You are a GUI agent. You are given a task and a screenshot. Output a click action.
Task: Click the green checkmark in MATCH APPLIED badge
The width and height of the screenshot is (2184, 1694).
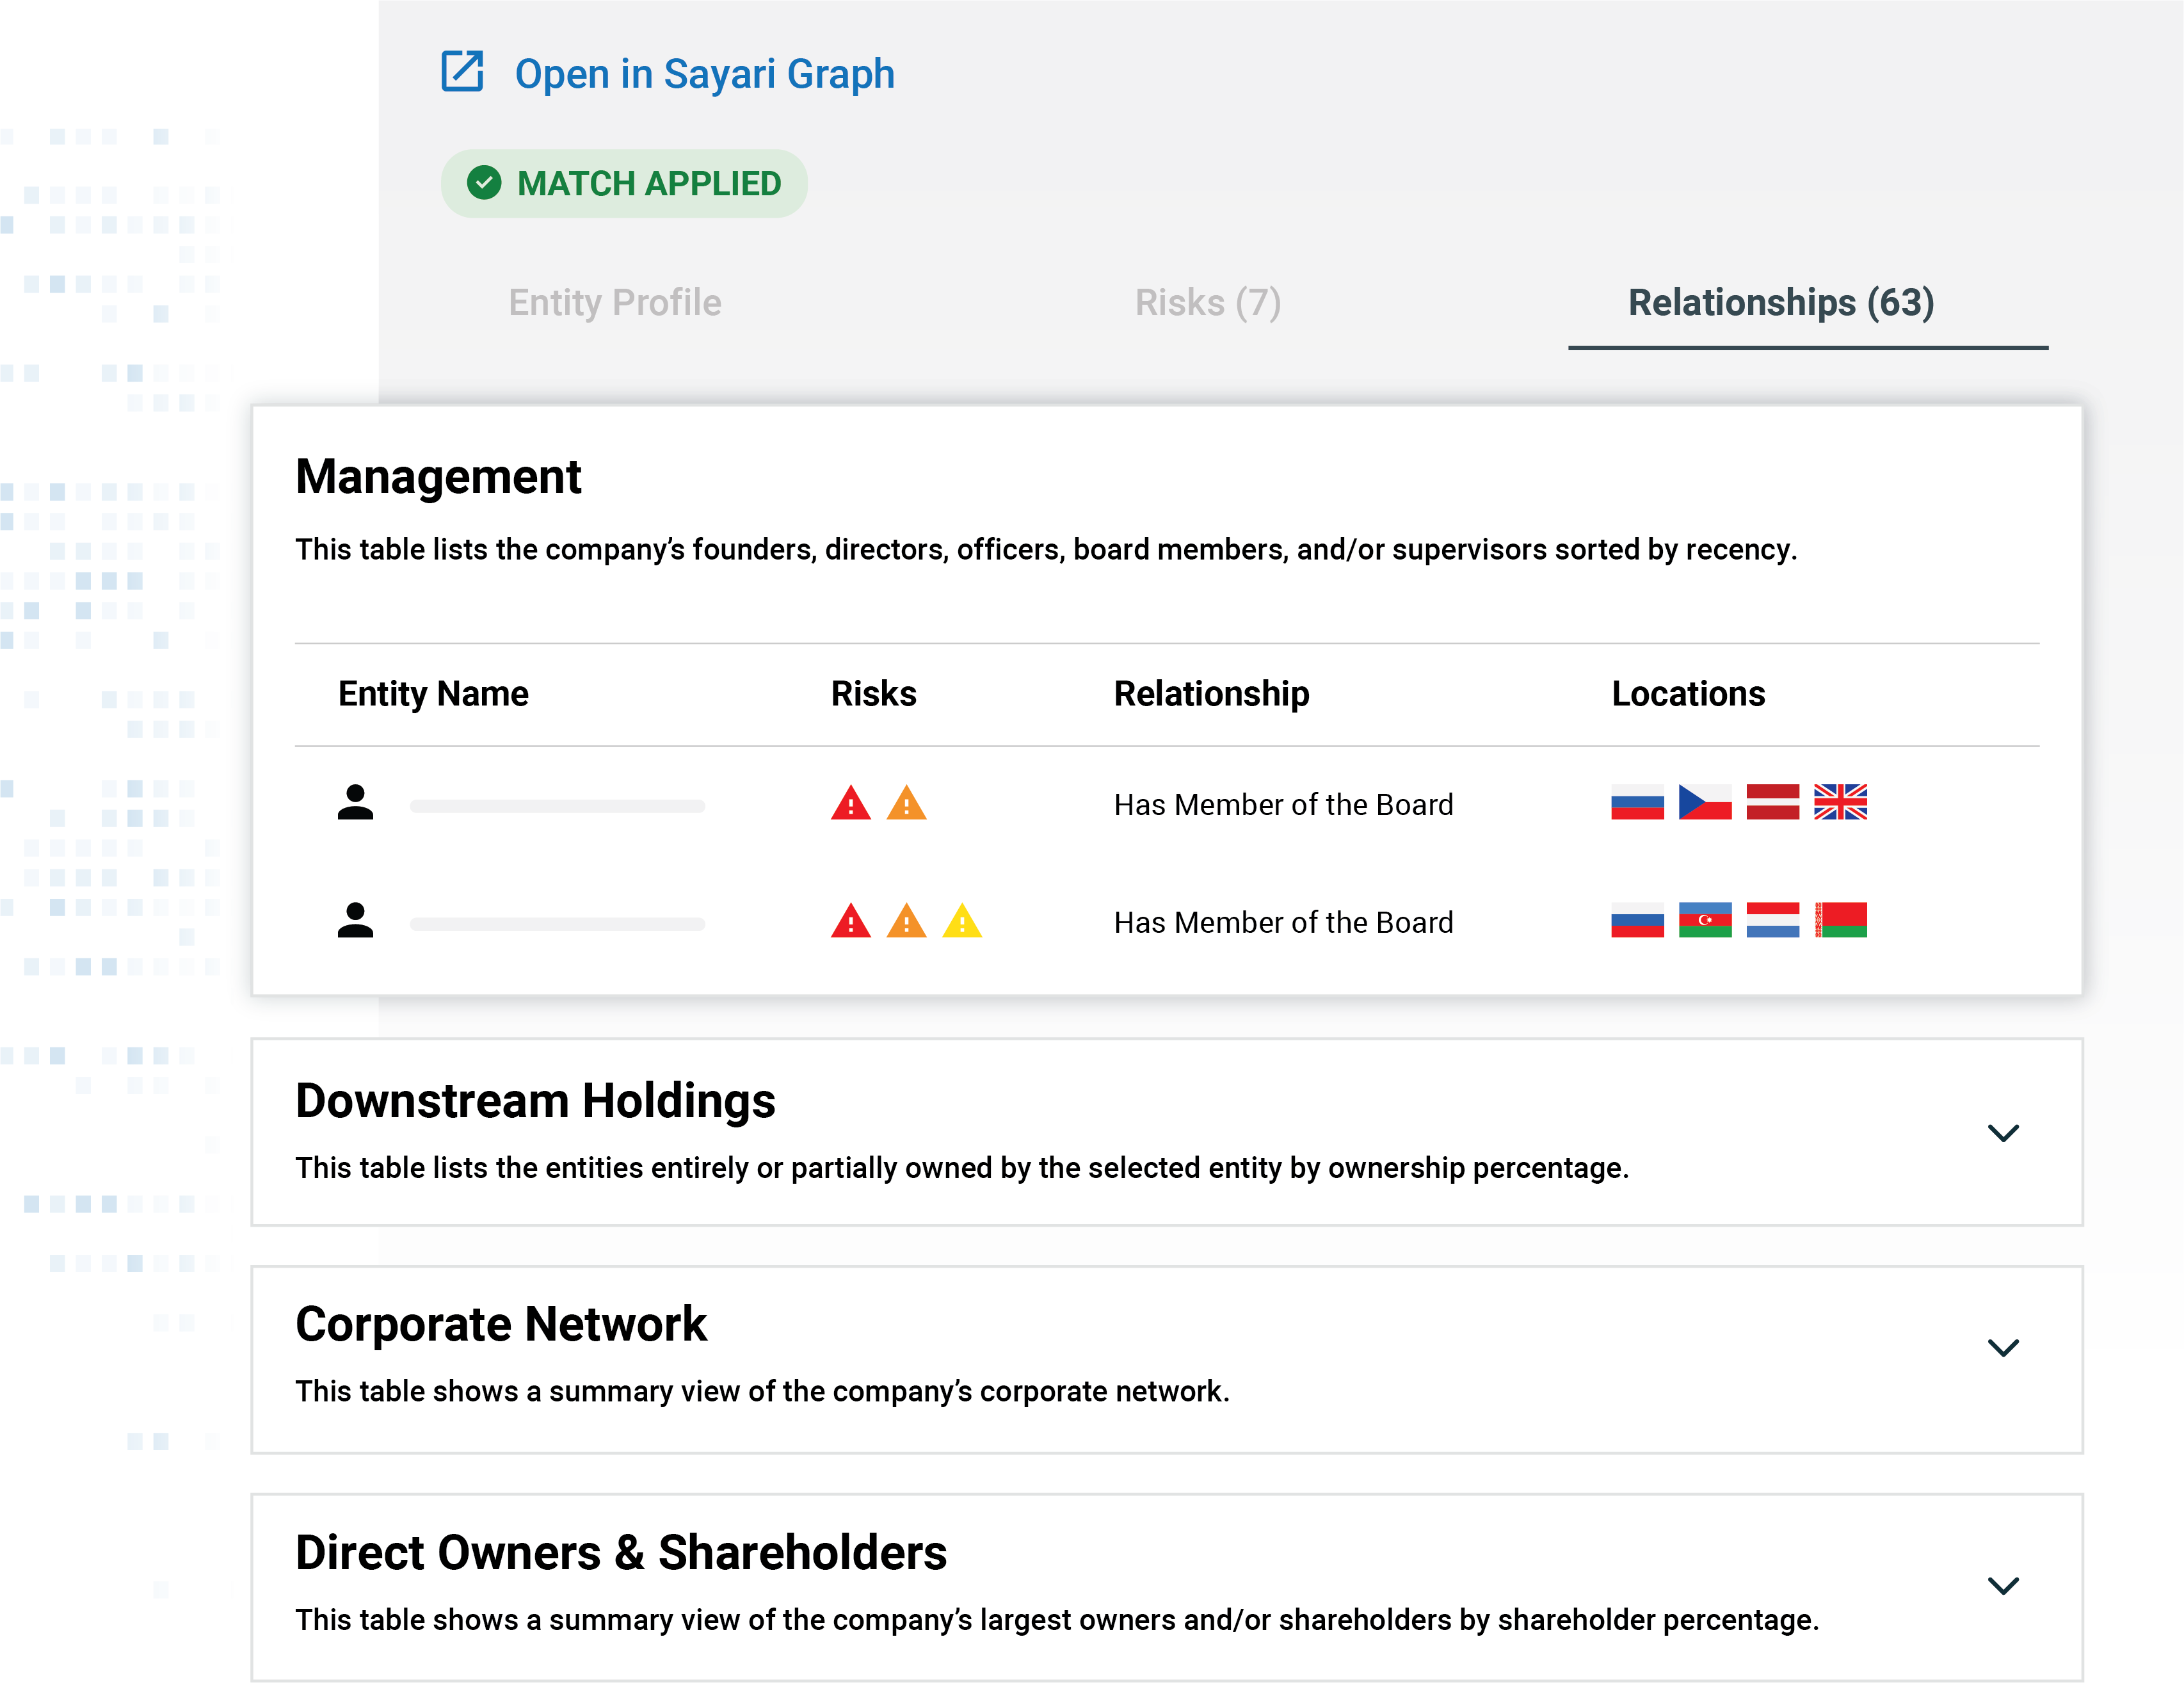(x=484, y=183)
